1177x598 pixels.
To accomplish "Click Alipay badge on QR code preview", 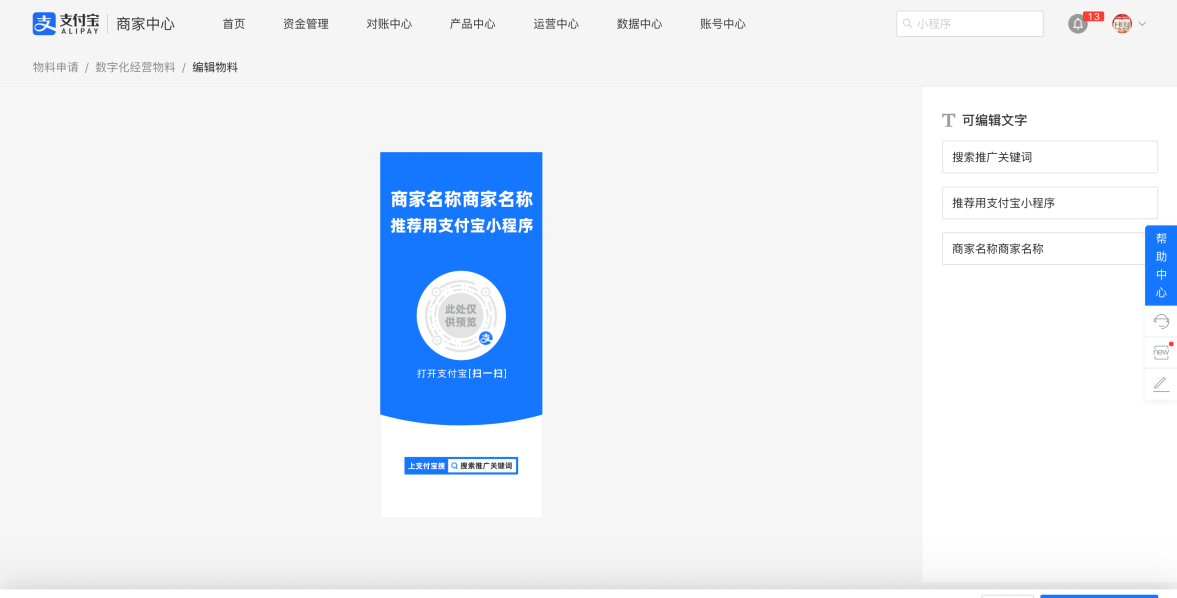I will tap(486, 338).
